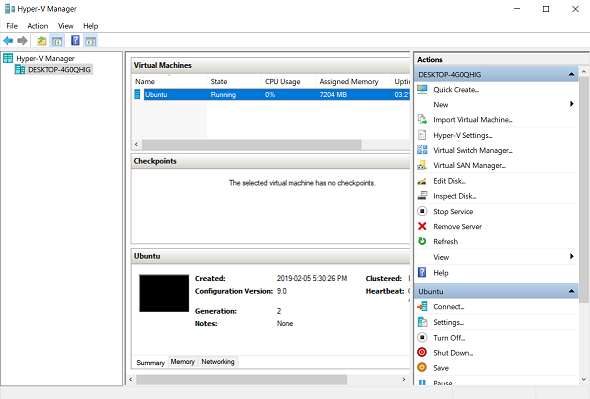Switch to the Memory tab
The width and height of the screenshot is (590, 399).
[x=182, y=361]
